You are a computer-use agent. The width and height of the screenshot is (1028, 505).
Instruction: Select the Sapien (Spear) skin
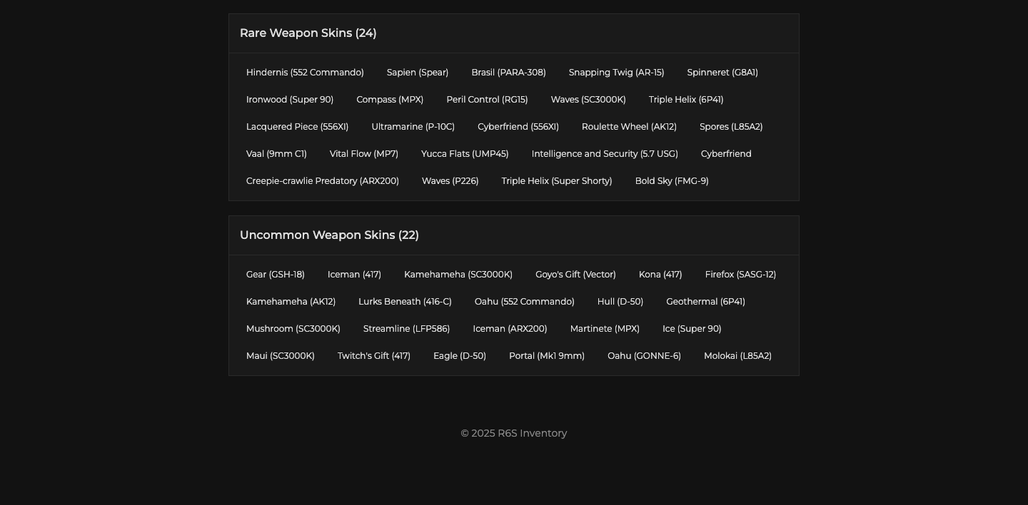418,73
